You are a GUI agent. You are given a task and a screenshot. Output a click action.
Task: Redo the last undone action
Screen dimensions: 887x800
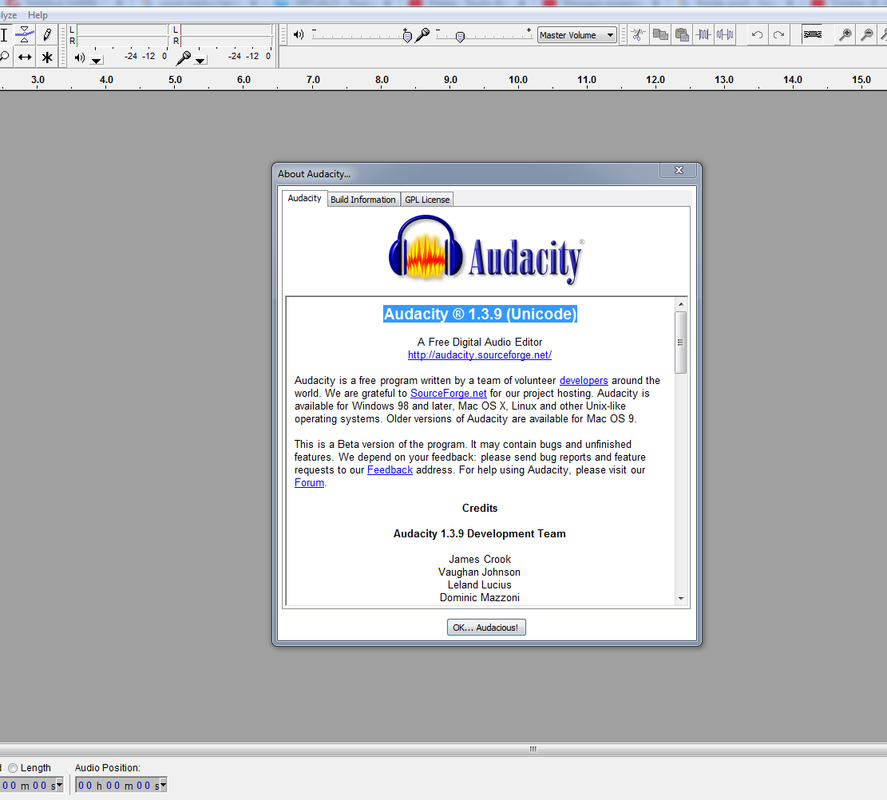pos(778,35)
